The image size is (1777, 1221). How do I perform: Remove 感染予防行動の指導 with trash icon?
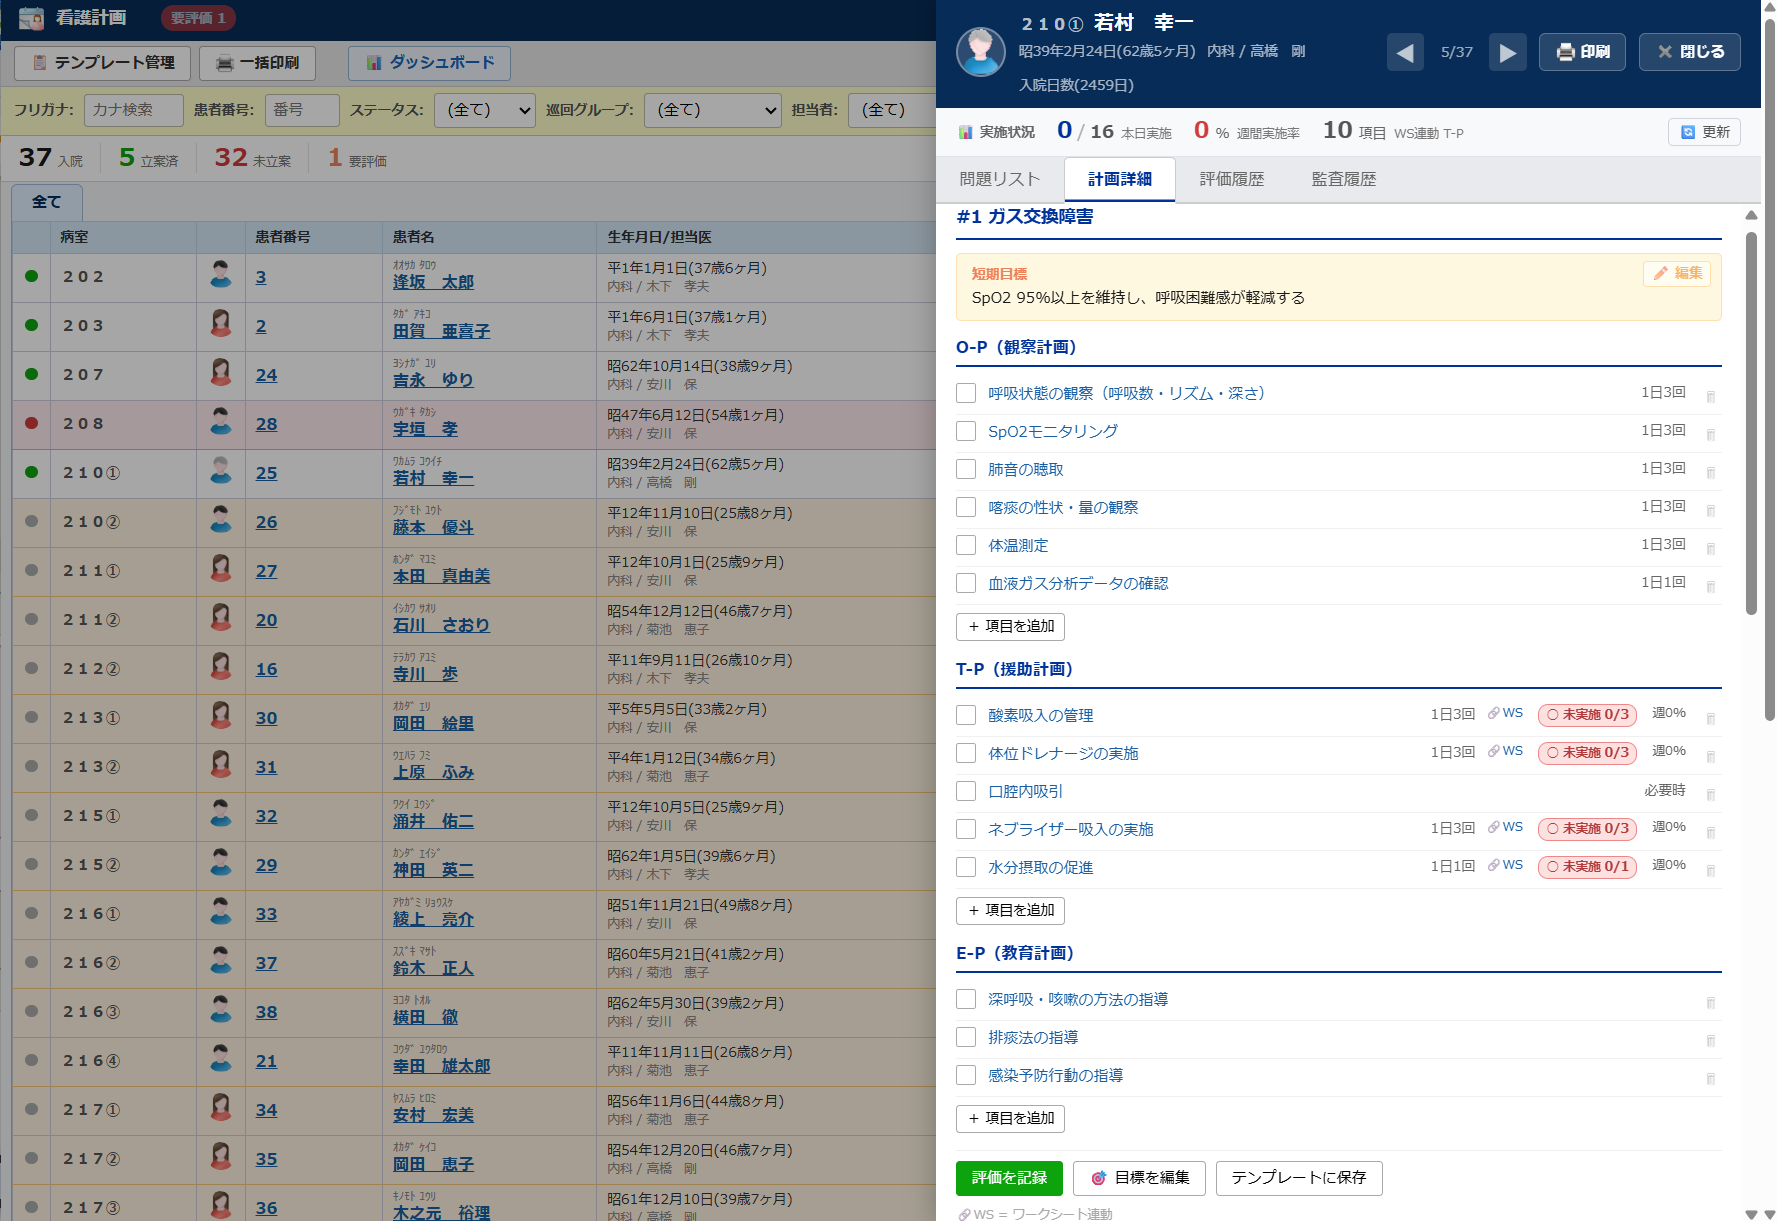tap(1710, 1078)
